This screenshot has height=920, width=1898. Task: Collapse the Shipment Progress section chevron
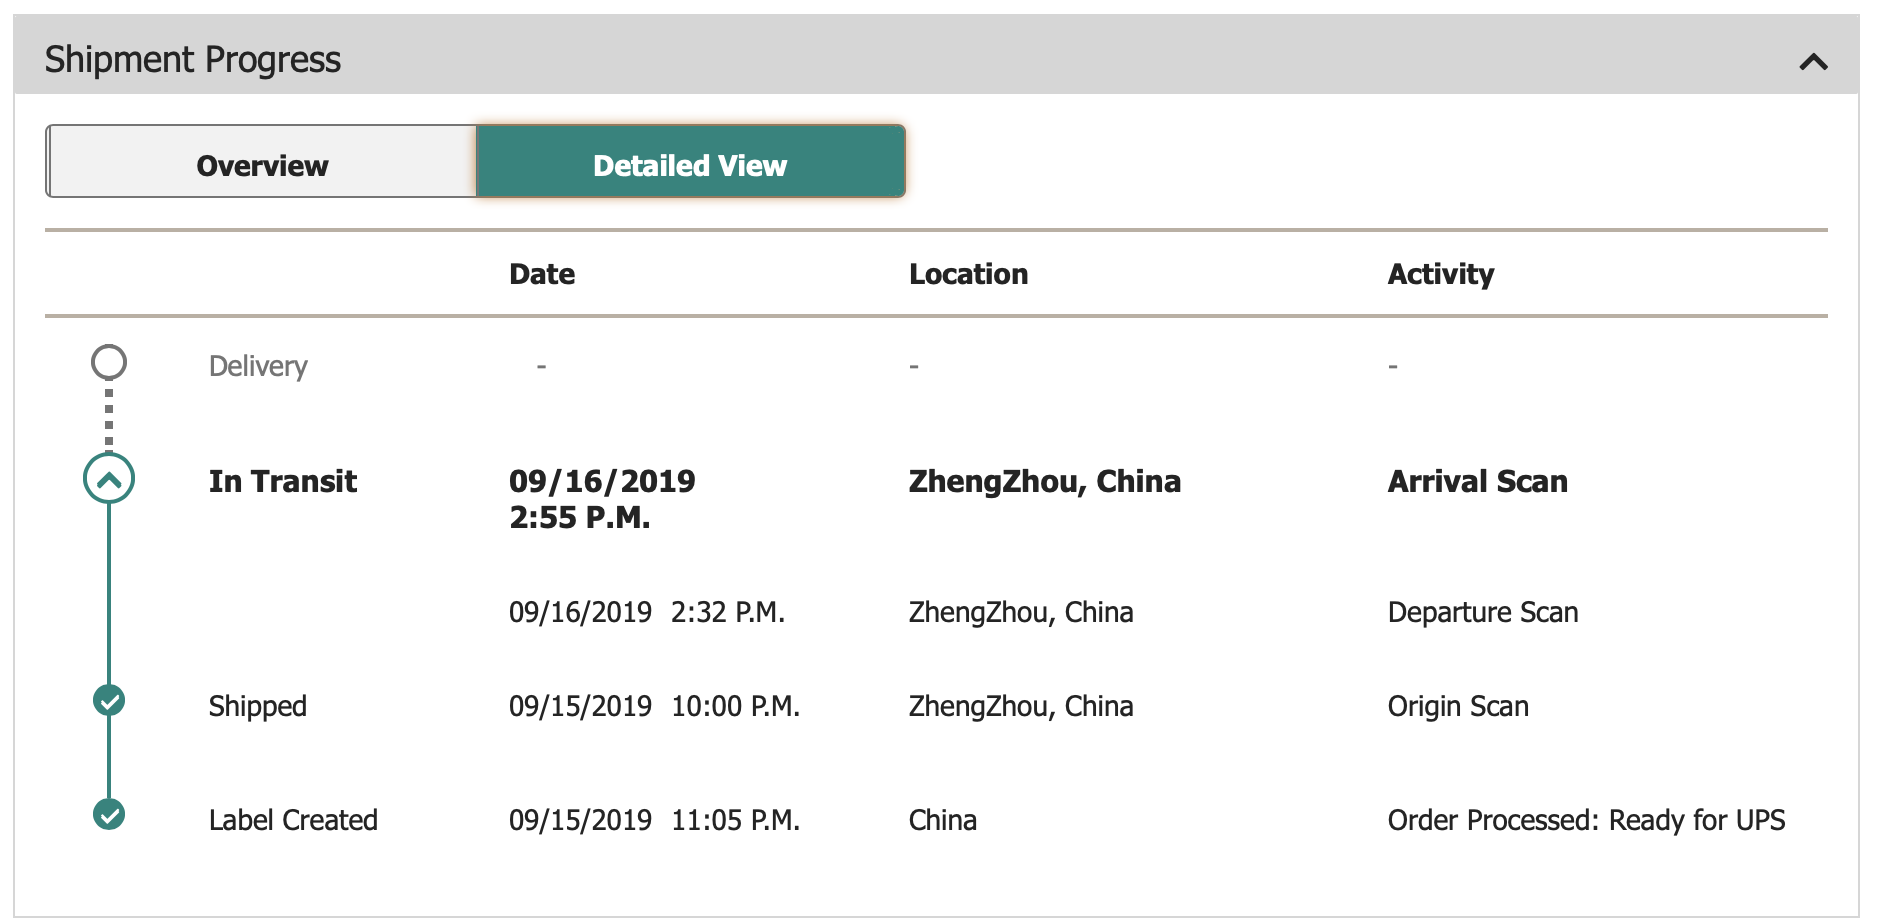[x=1813, y=62]
